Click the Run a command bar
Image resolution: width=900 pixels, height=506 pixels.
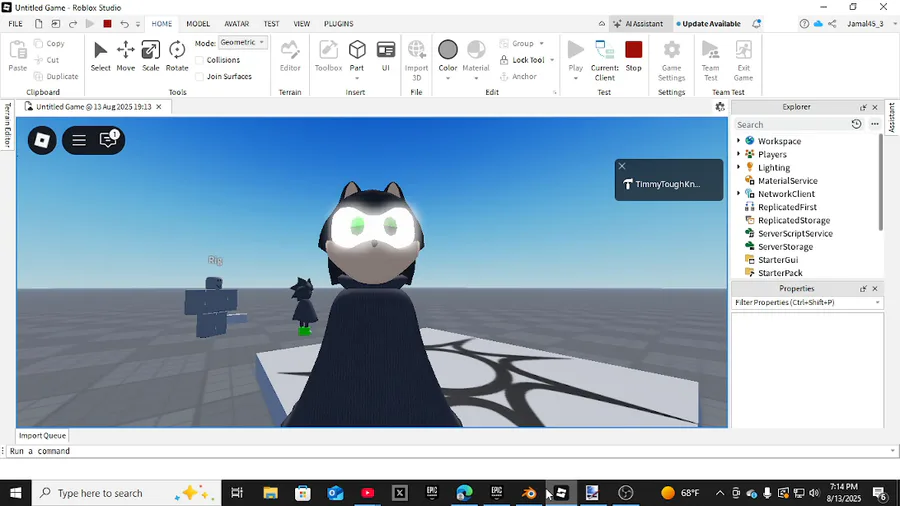tap(450, 451)
